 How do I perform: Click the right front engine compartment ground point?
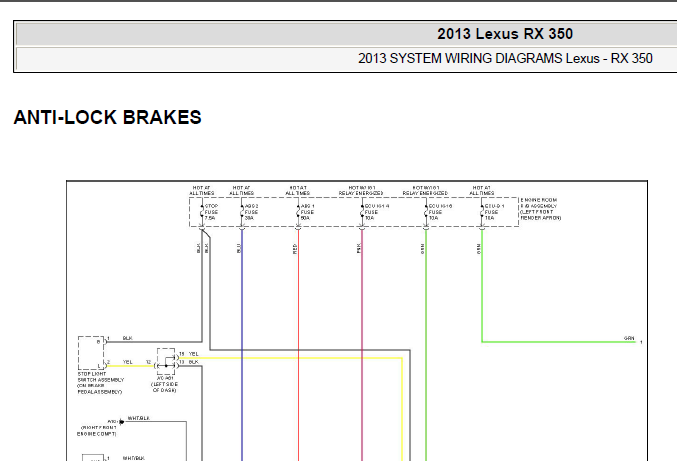click(121, 422)
